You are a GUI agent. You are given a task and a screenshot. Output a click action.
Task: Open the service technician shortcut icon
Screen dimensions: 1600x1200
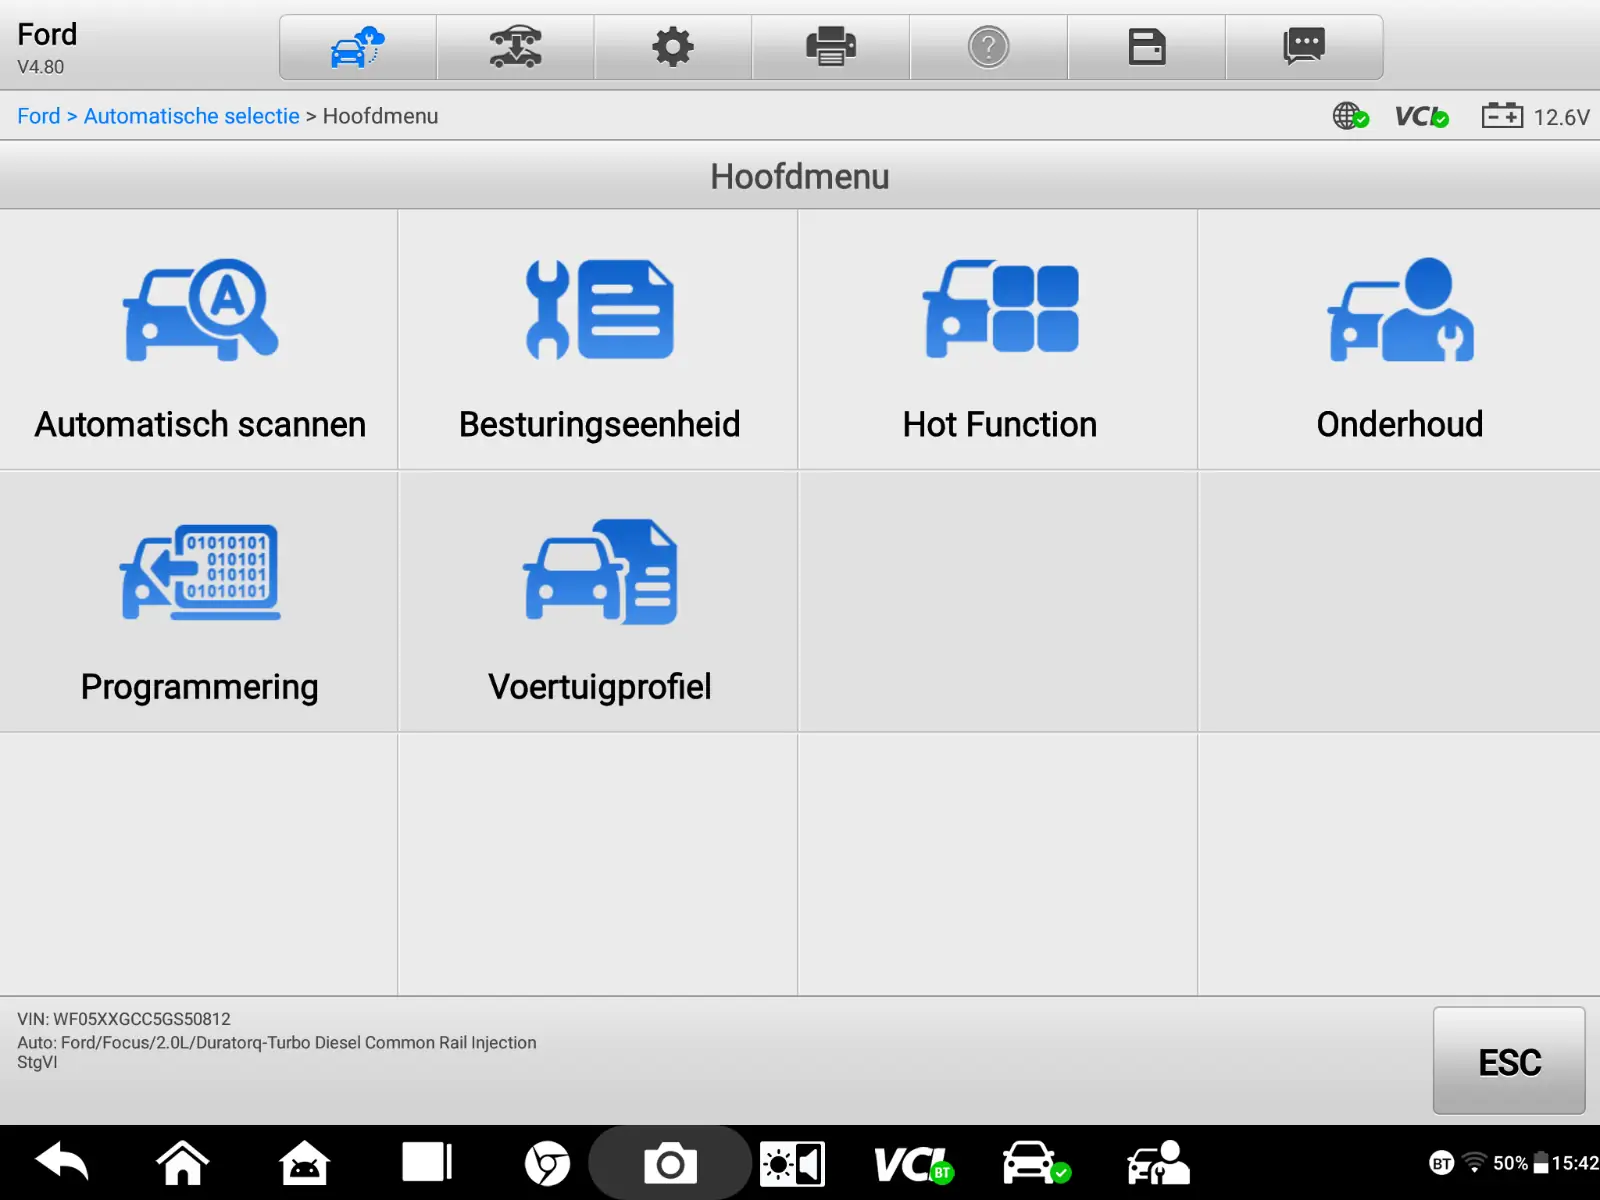pos(1158,1163)
